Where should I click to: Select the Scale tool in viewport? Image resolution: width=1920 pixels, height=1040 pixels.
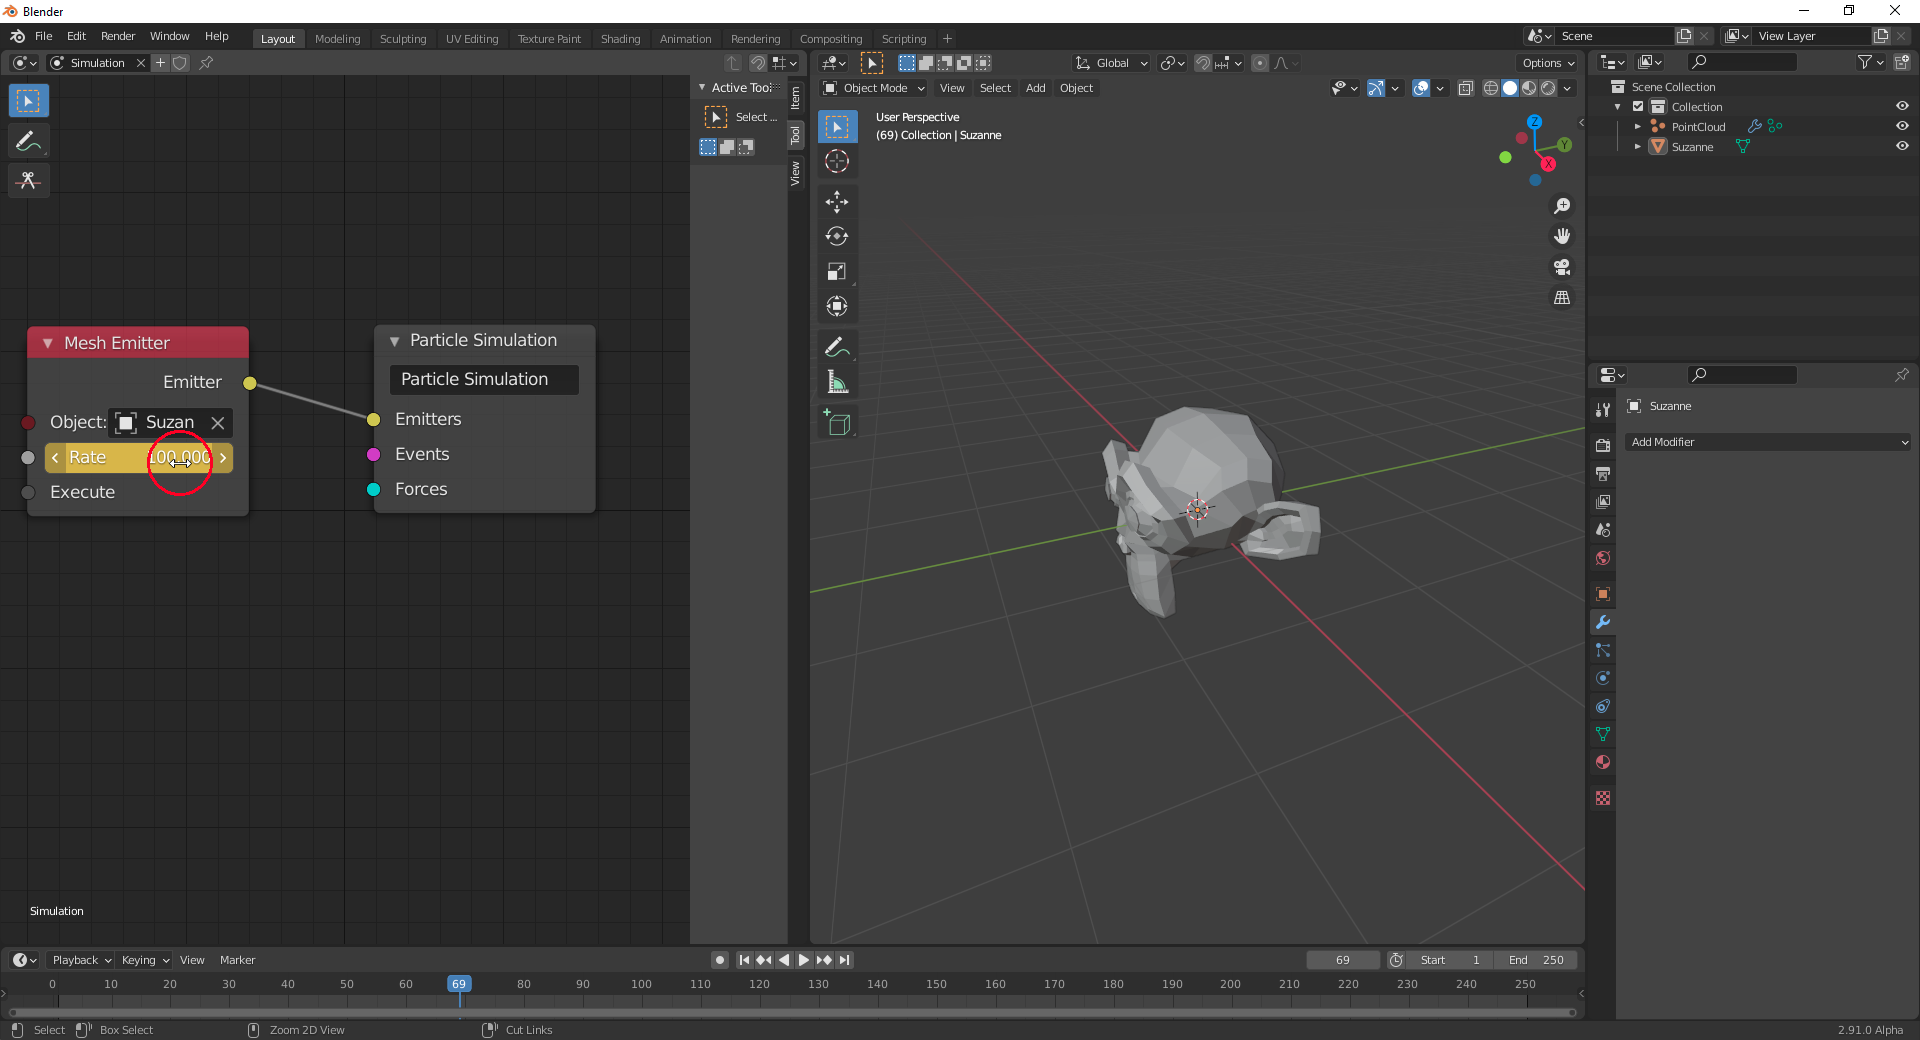(x=837, y=272)
